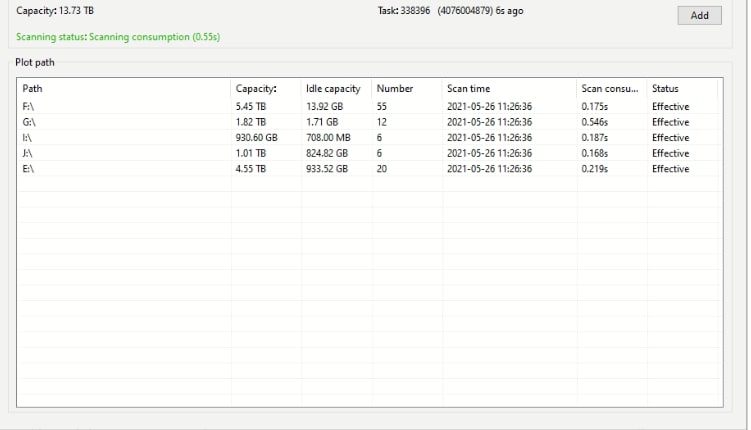Click the 1.01 TB capacity cell

click(250, 153)
